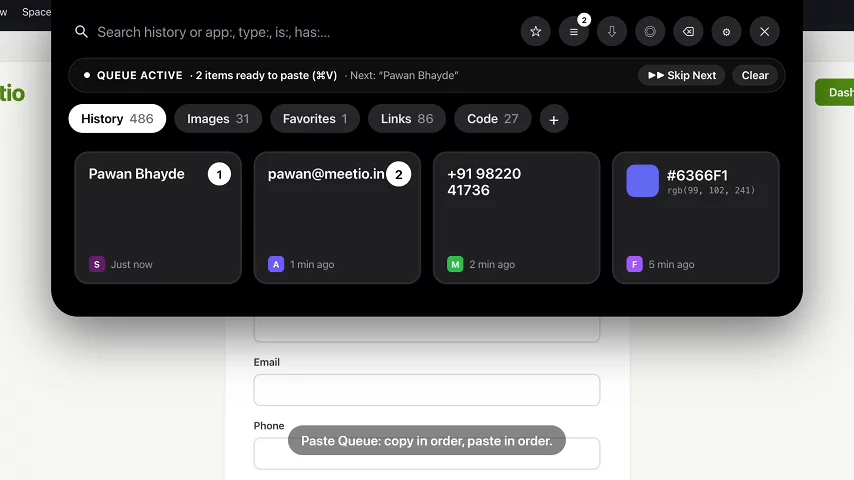The width and height of the screenshot is (854, 480).
Task: Select the #6366F1 color clip card
Action: (696, 217)
